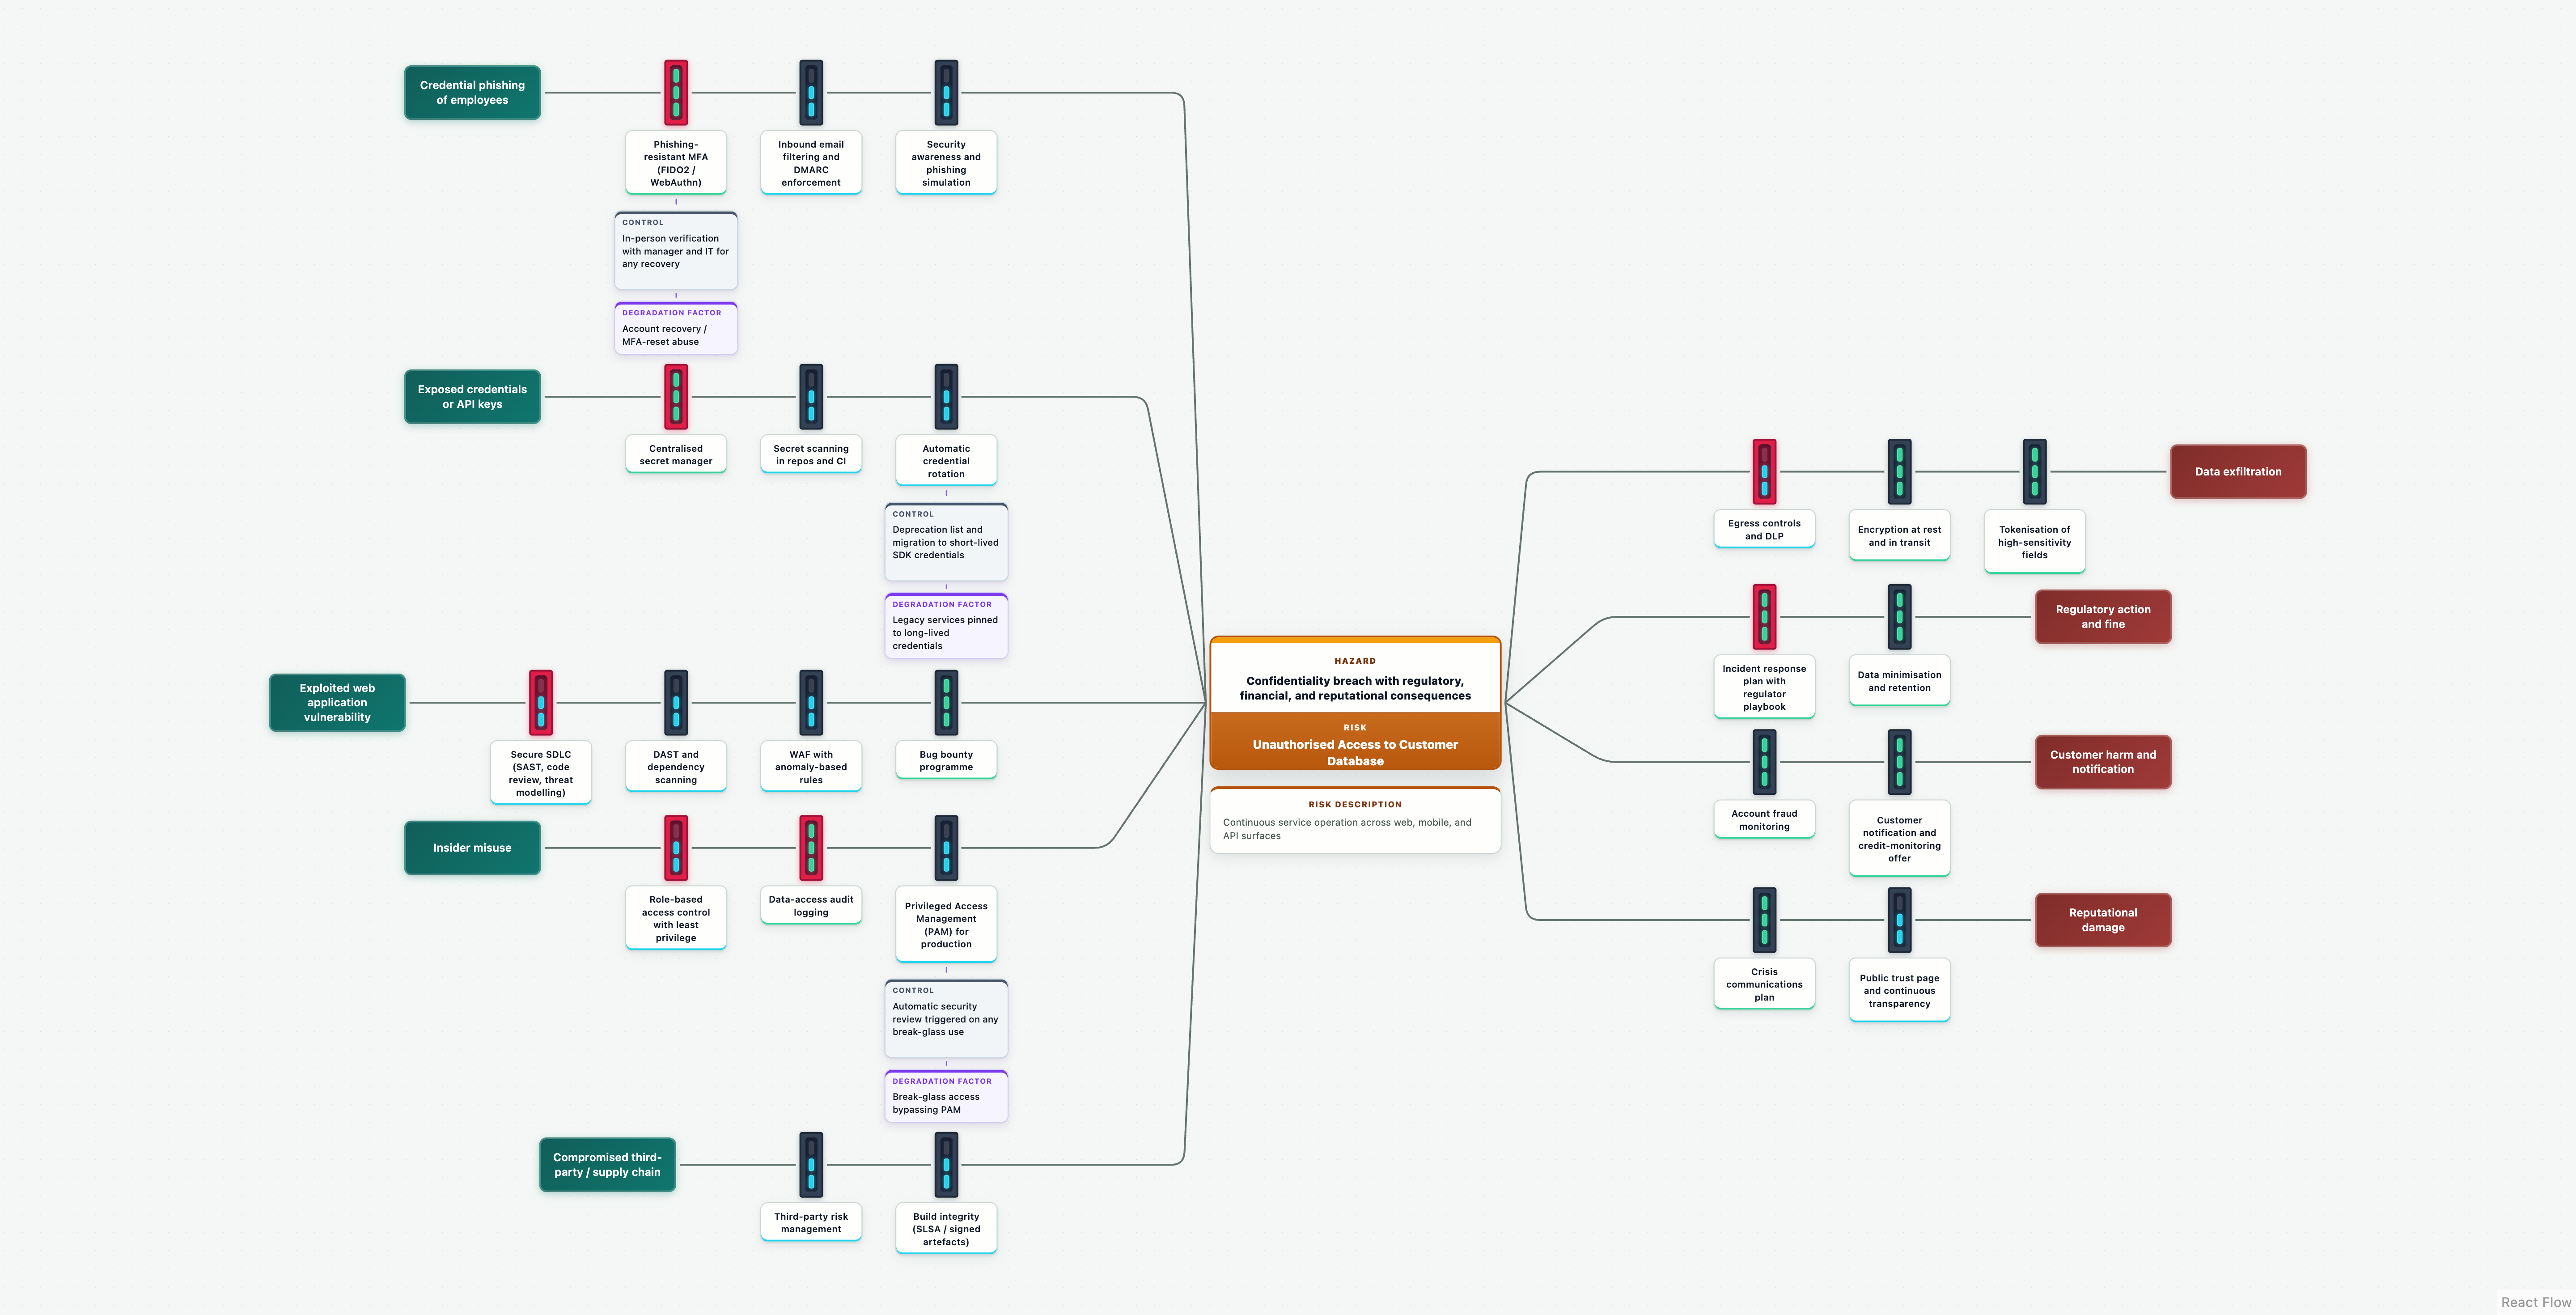Select the Secret scanning in repos label
Viewport: 2576px width, 1315px height.
[x=811, y=454]
